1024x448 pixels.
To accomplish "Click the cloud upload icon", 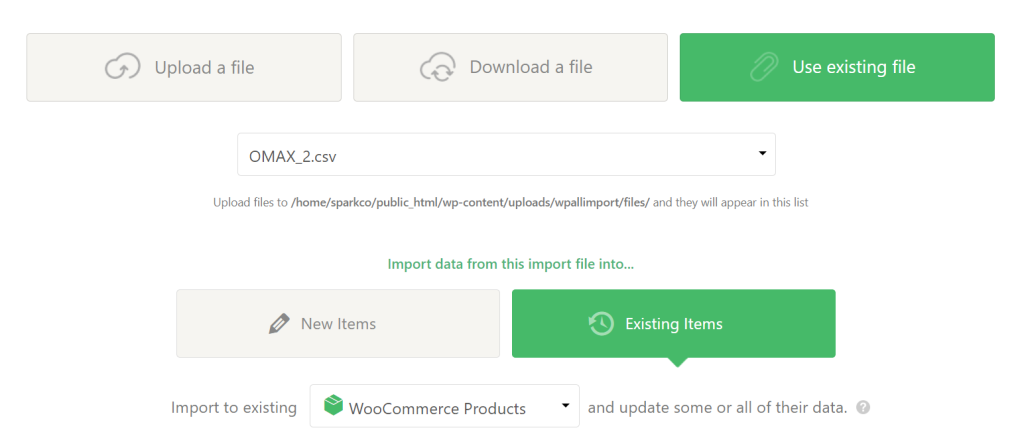I will click(x=122, y=67).
